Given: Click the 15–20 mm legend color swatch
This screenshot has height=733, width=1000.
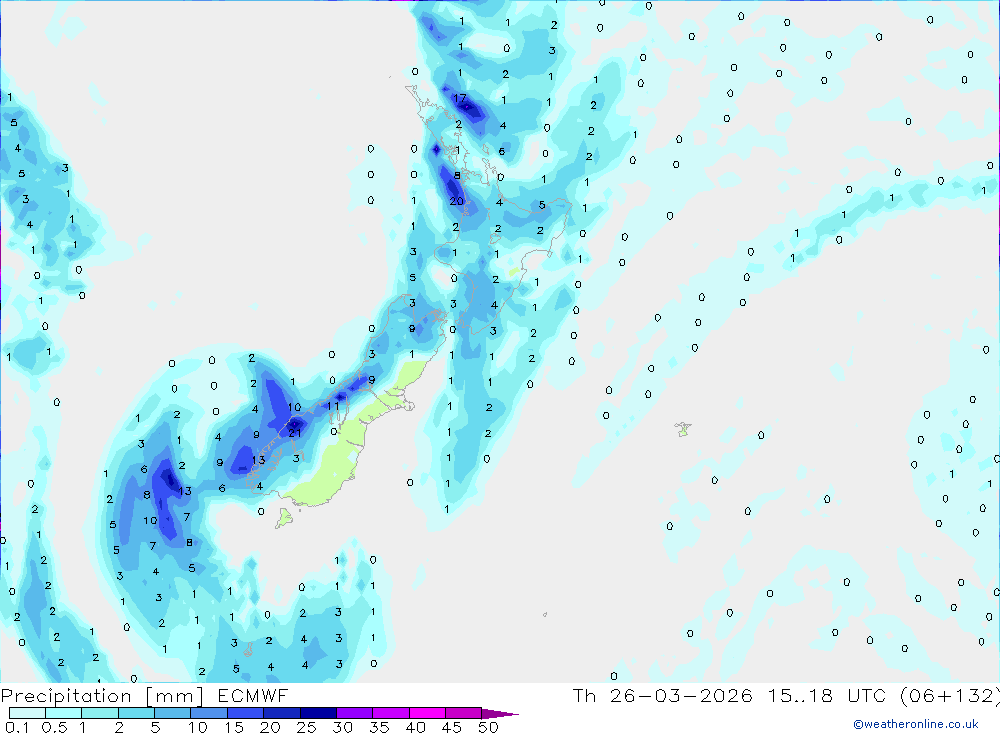Looking at the screenshot, I should [x=245, y=713].
